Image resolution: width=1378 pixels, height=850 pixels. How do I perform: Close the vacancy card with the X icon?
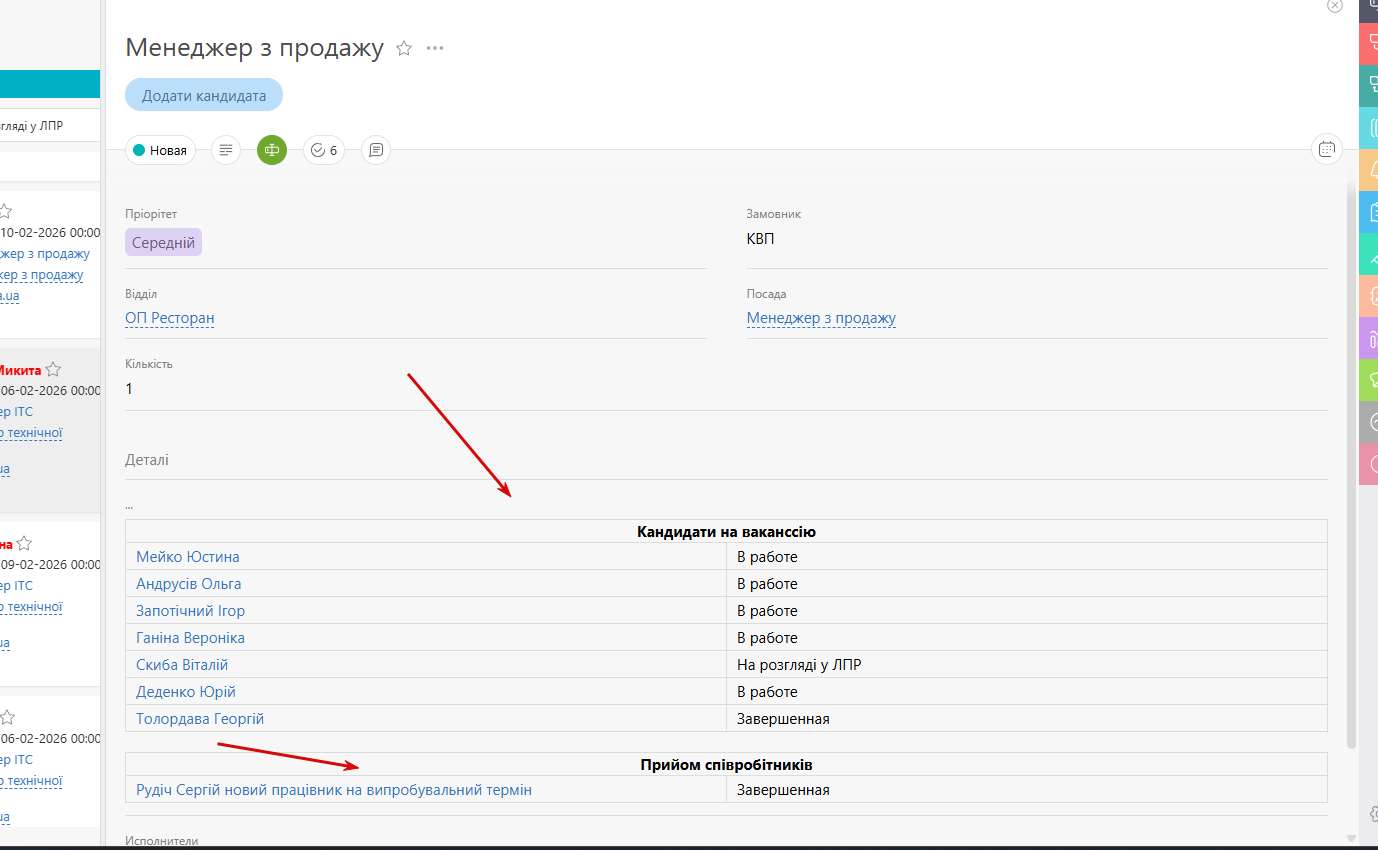coord(1334,5)
